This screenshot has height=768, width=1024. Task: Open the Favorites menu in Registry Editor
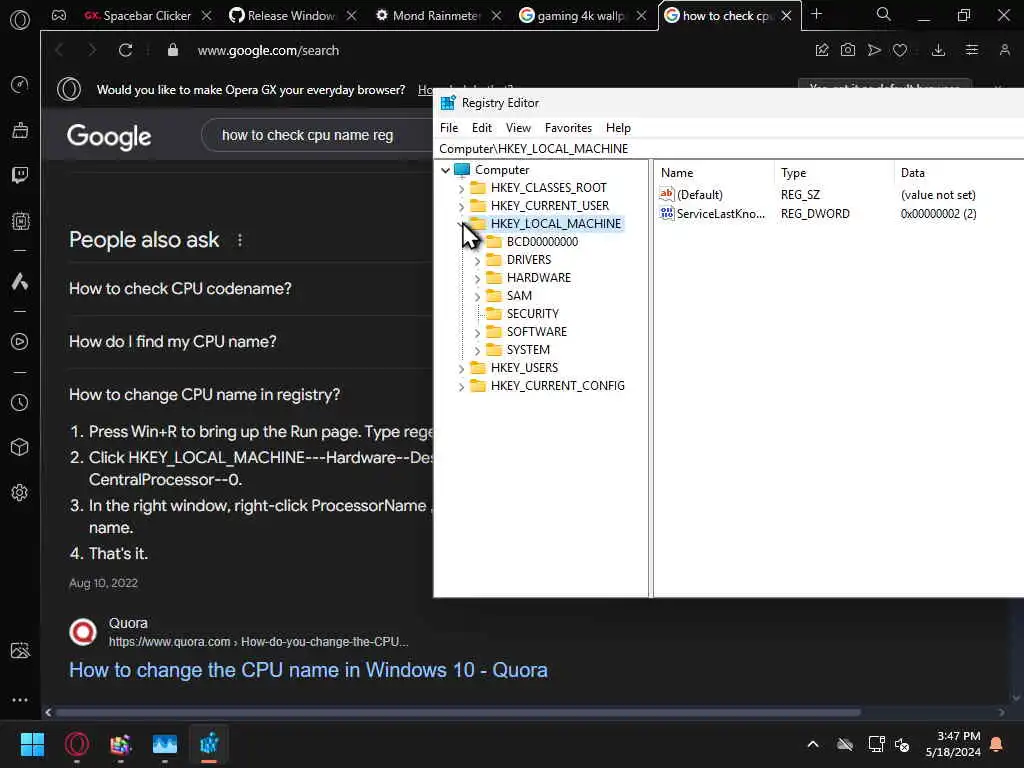[x=568, y=128]
